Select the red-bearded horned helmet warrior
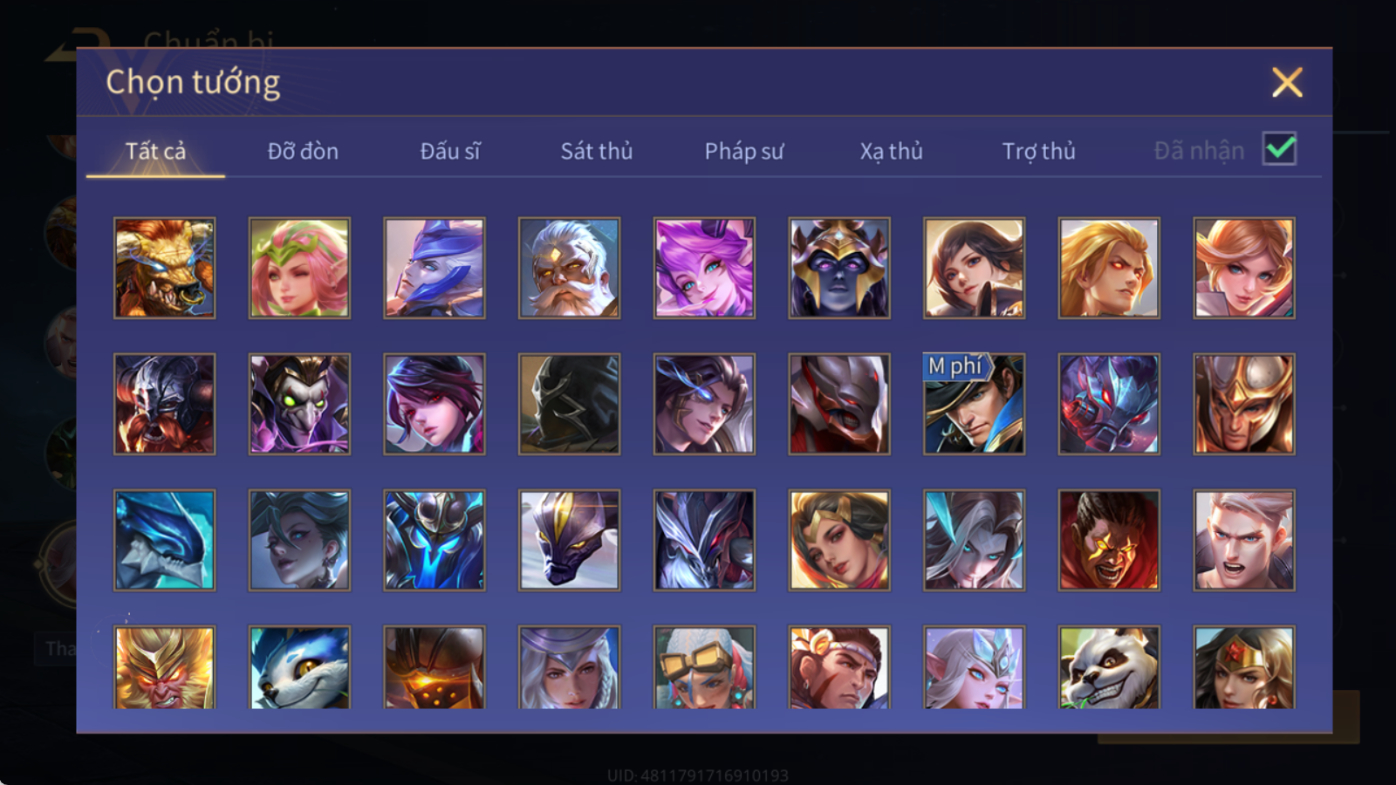The image size is (1396, 785). coord(164,404)
